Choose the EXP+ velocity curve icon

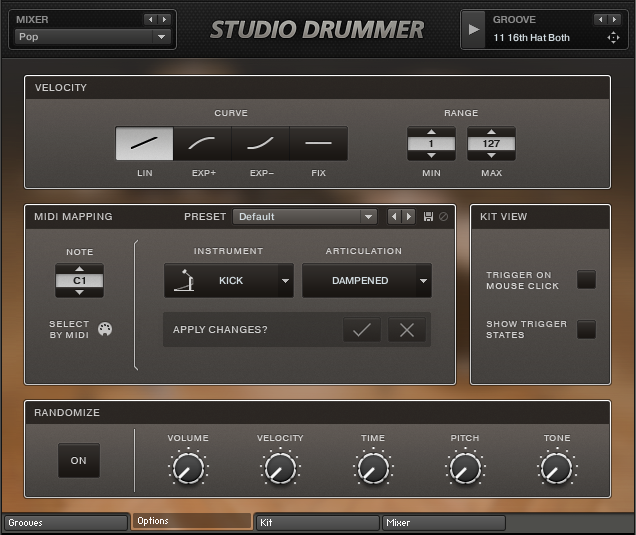click(202, 144)
